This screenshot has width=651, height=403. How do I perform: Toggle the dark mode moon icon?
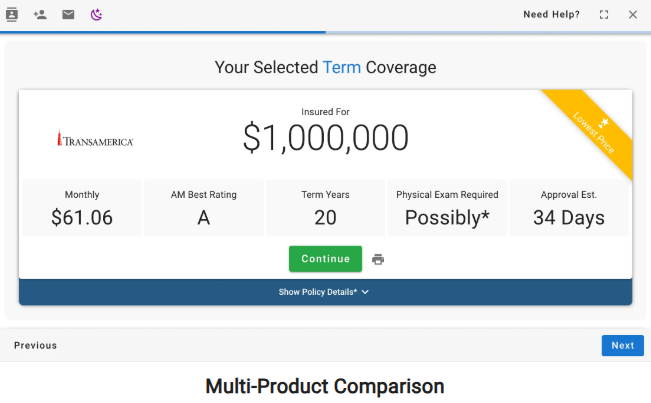point(96,15)
